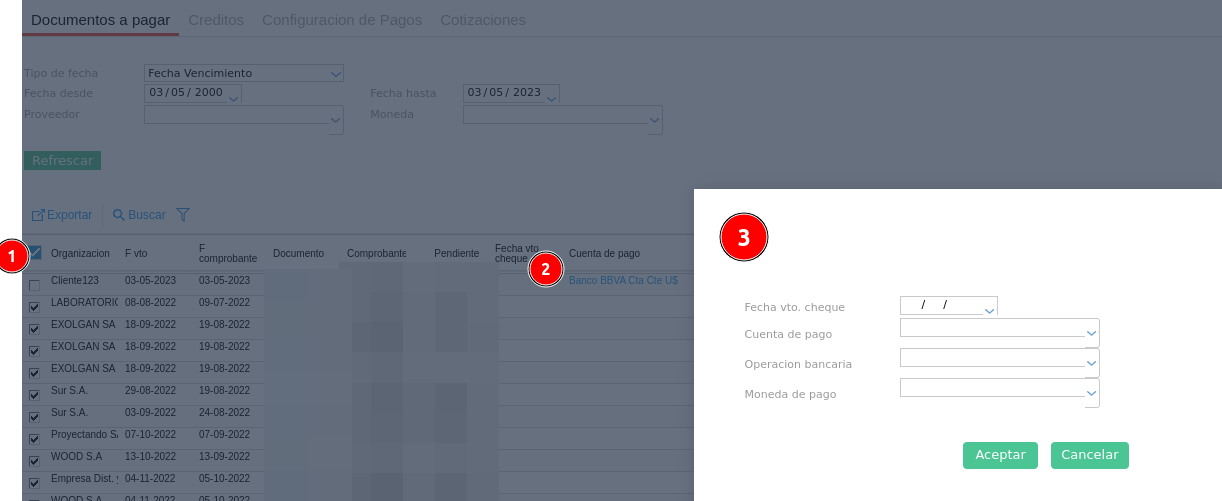Expand the Proveedor dropdown
Viewport: 1222px width, 501px height.
point(336,120)
